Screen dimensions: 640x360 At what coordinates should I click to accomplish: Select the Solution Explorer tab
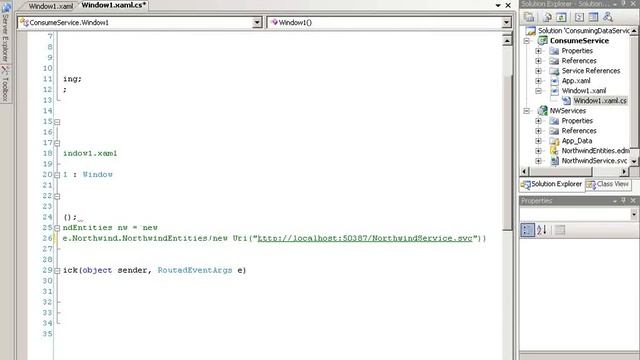coord(552,184)
